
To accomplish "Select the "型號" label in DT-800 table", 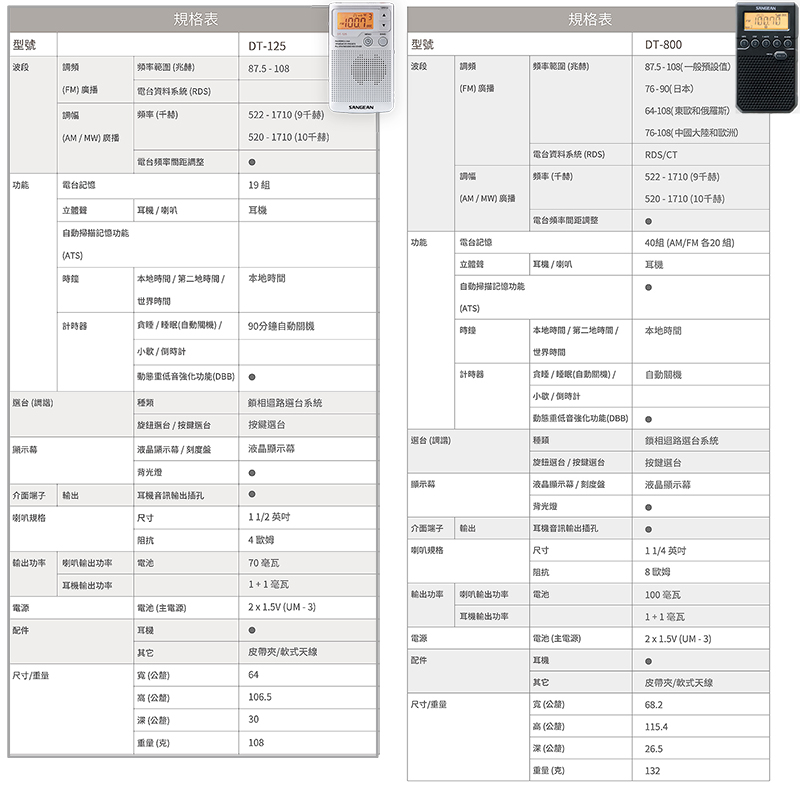I will point(422,45).
